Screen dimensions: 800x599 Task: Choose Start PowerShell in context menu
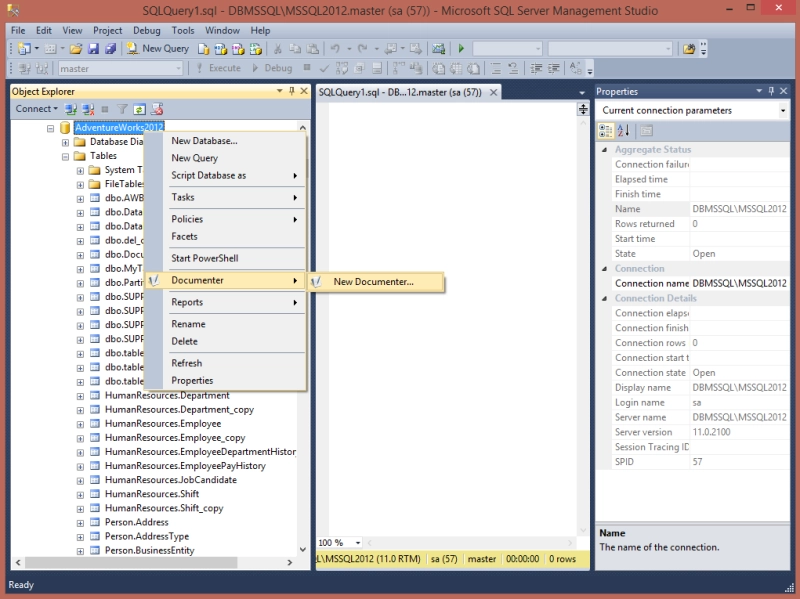(x=226, y=258)
